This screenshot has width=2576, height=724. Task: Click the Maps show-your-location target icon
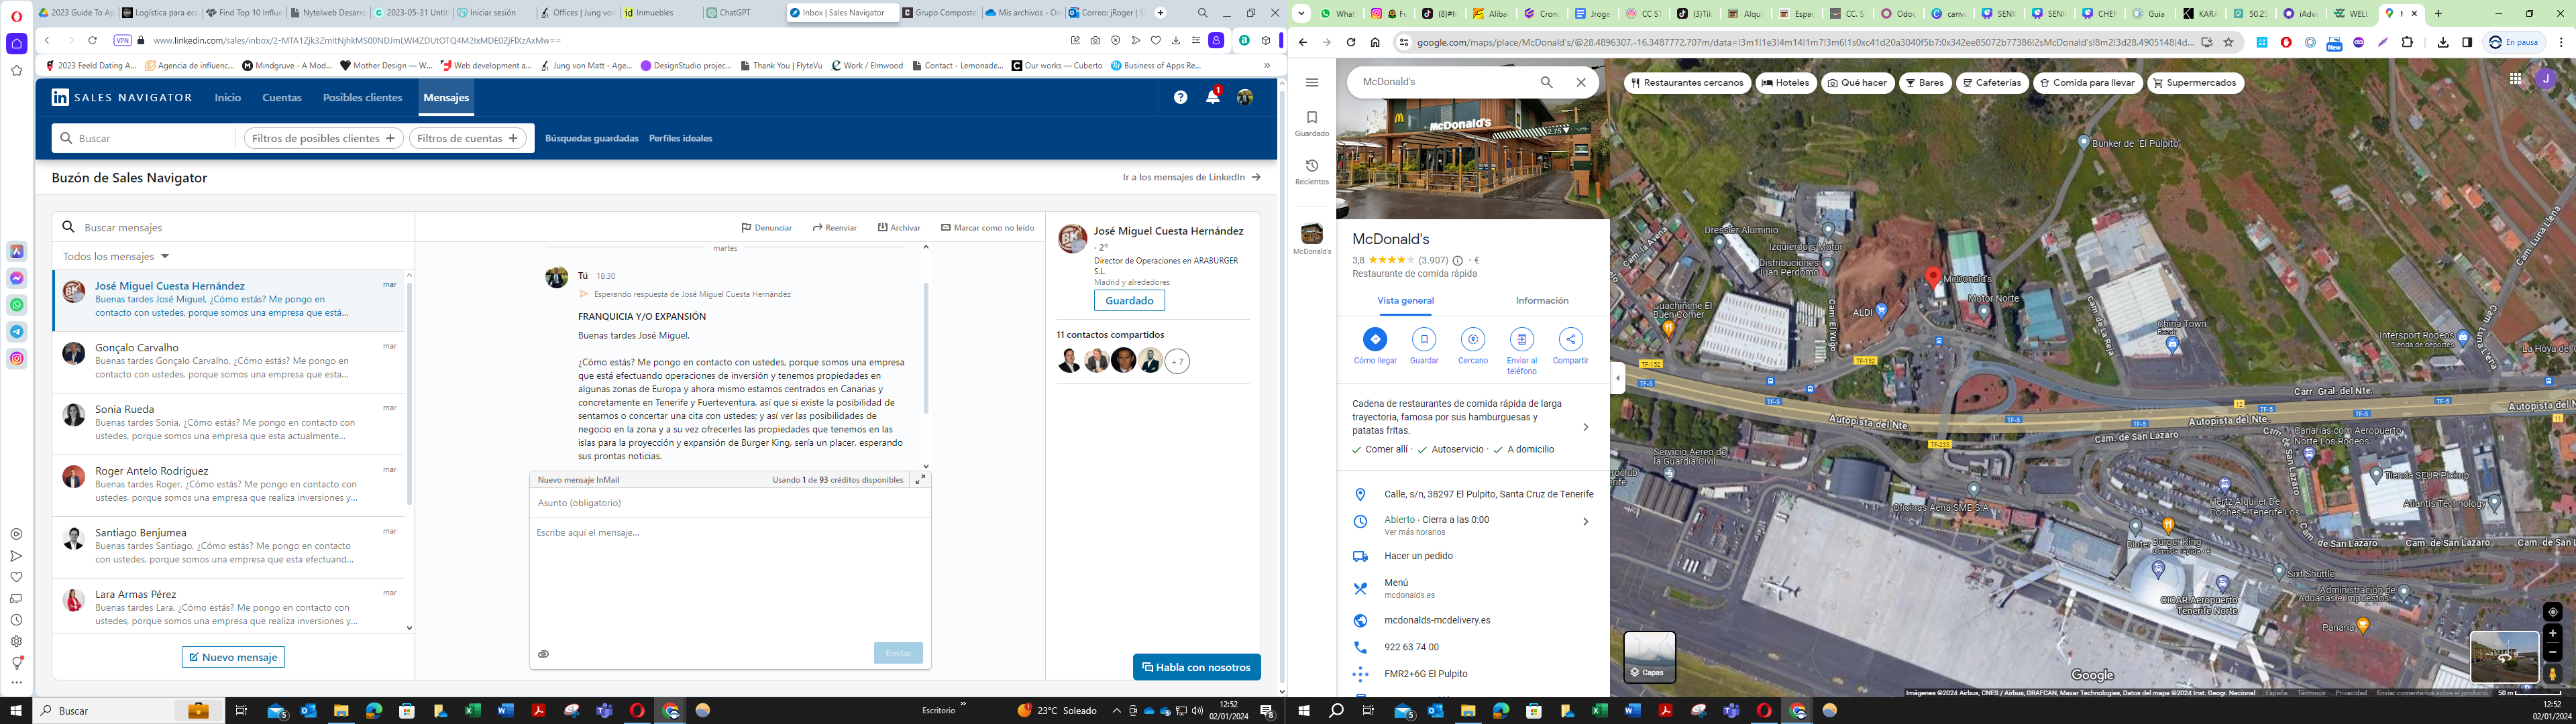coord(2552,612)
